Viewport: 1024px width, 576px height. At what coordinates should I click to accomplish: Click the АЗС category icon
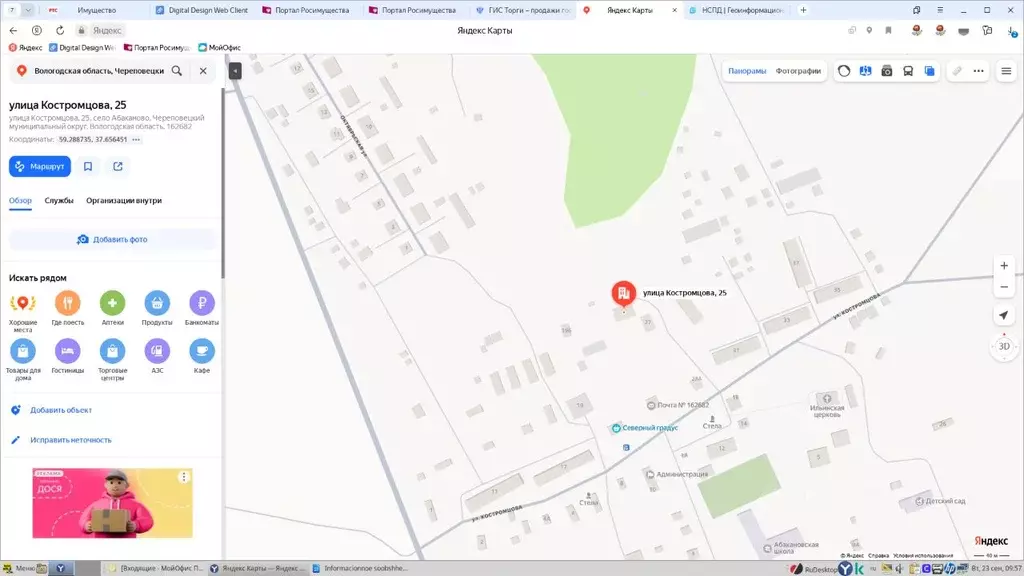click(x=157, y=352)
